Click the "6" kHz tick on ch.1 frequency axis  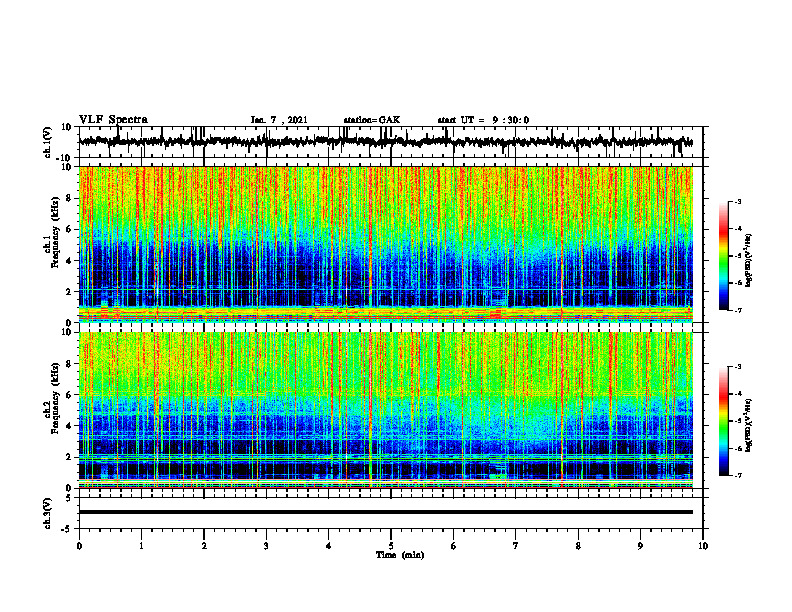[69, 230]
